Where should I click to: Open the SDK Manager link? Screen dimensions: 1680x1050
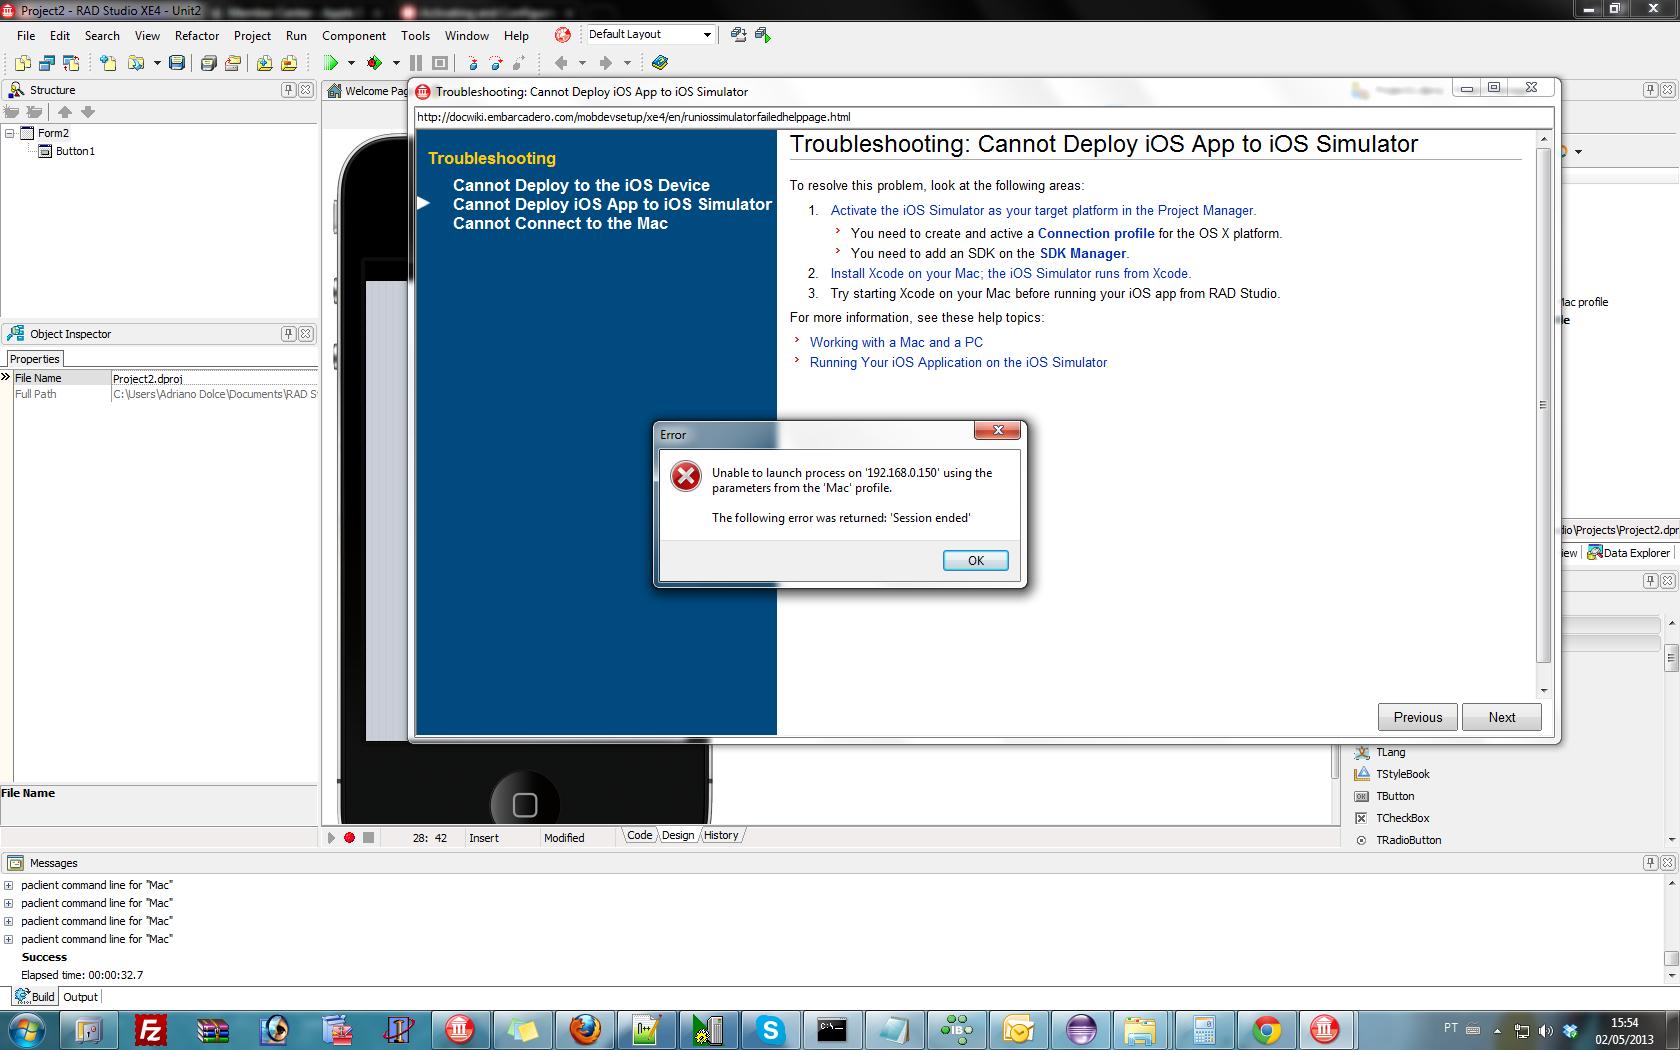(x=1082, y=253)
